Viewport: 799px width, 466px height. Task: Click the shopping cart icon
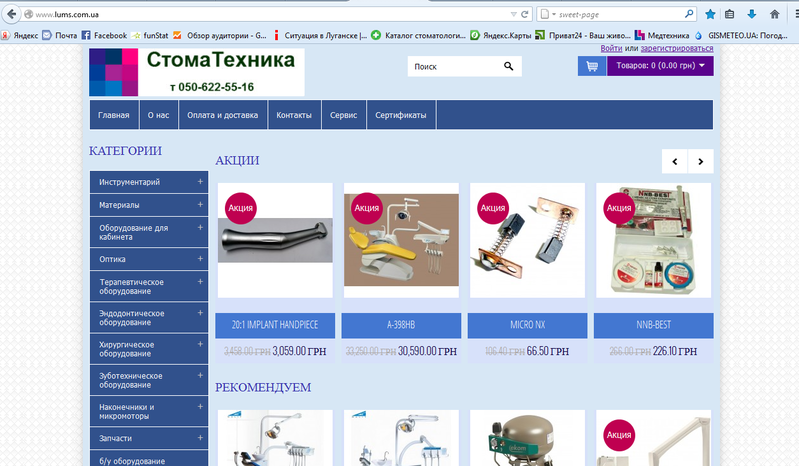point(592,66)
